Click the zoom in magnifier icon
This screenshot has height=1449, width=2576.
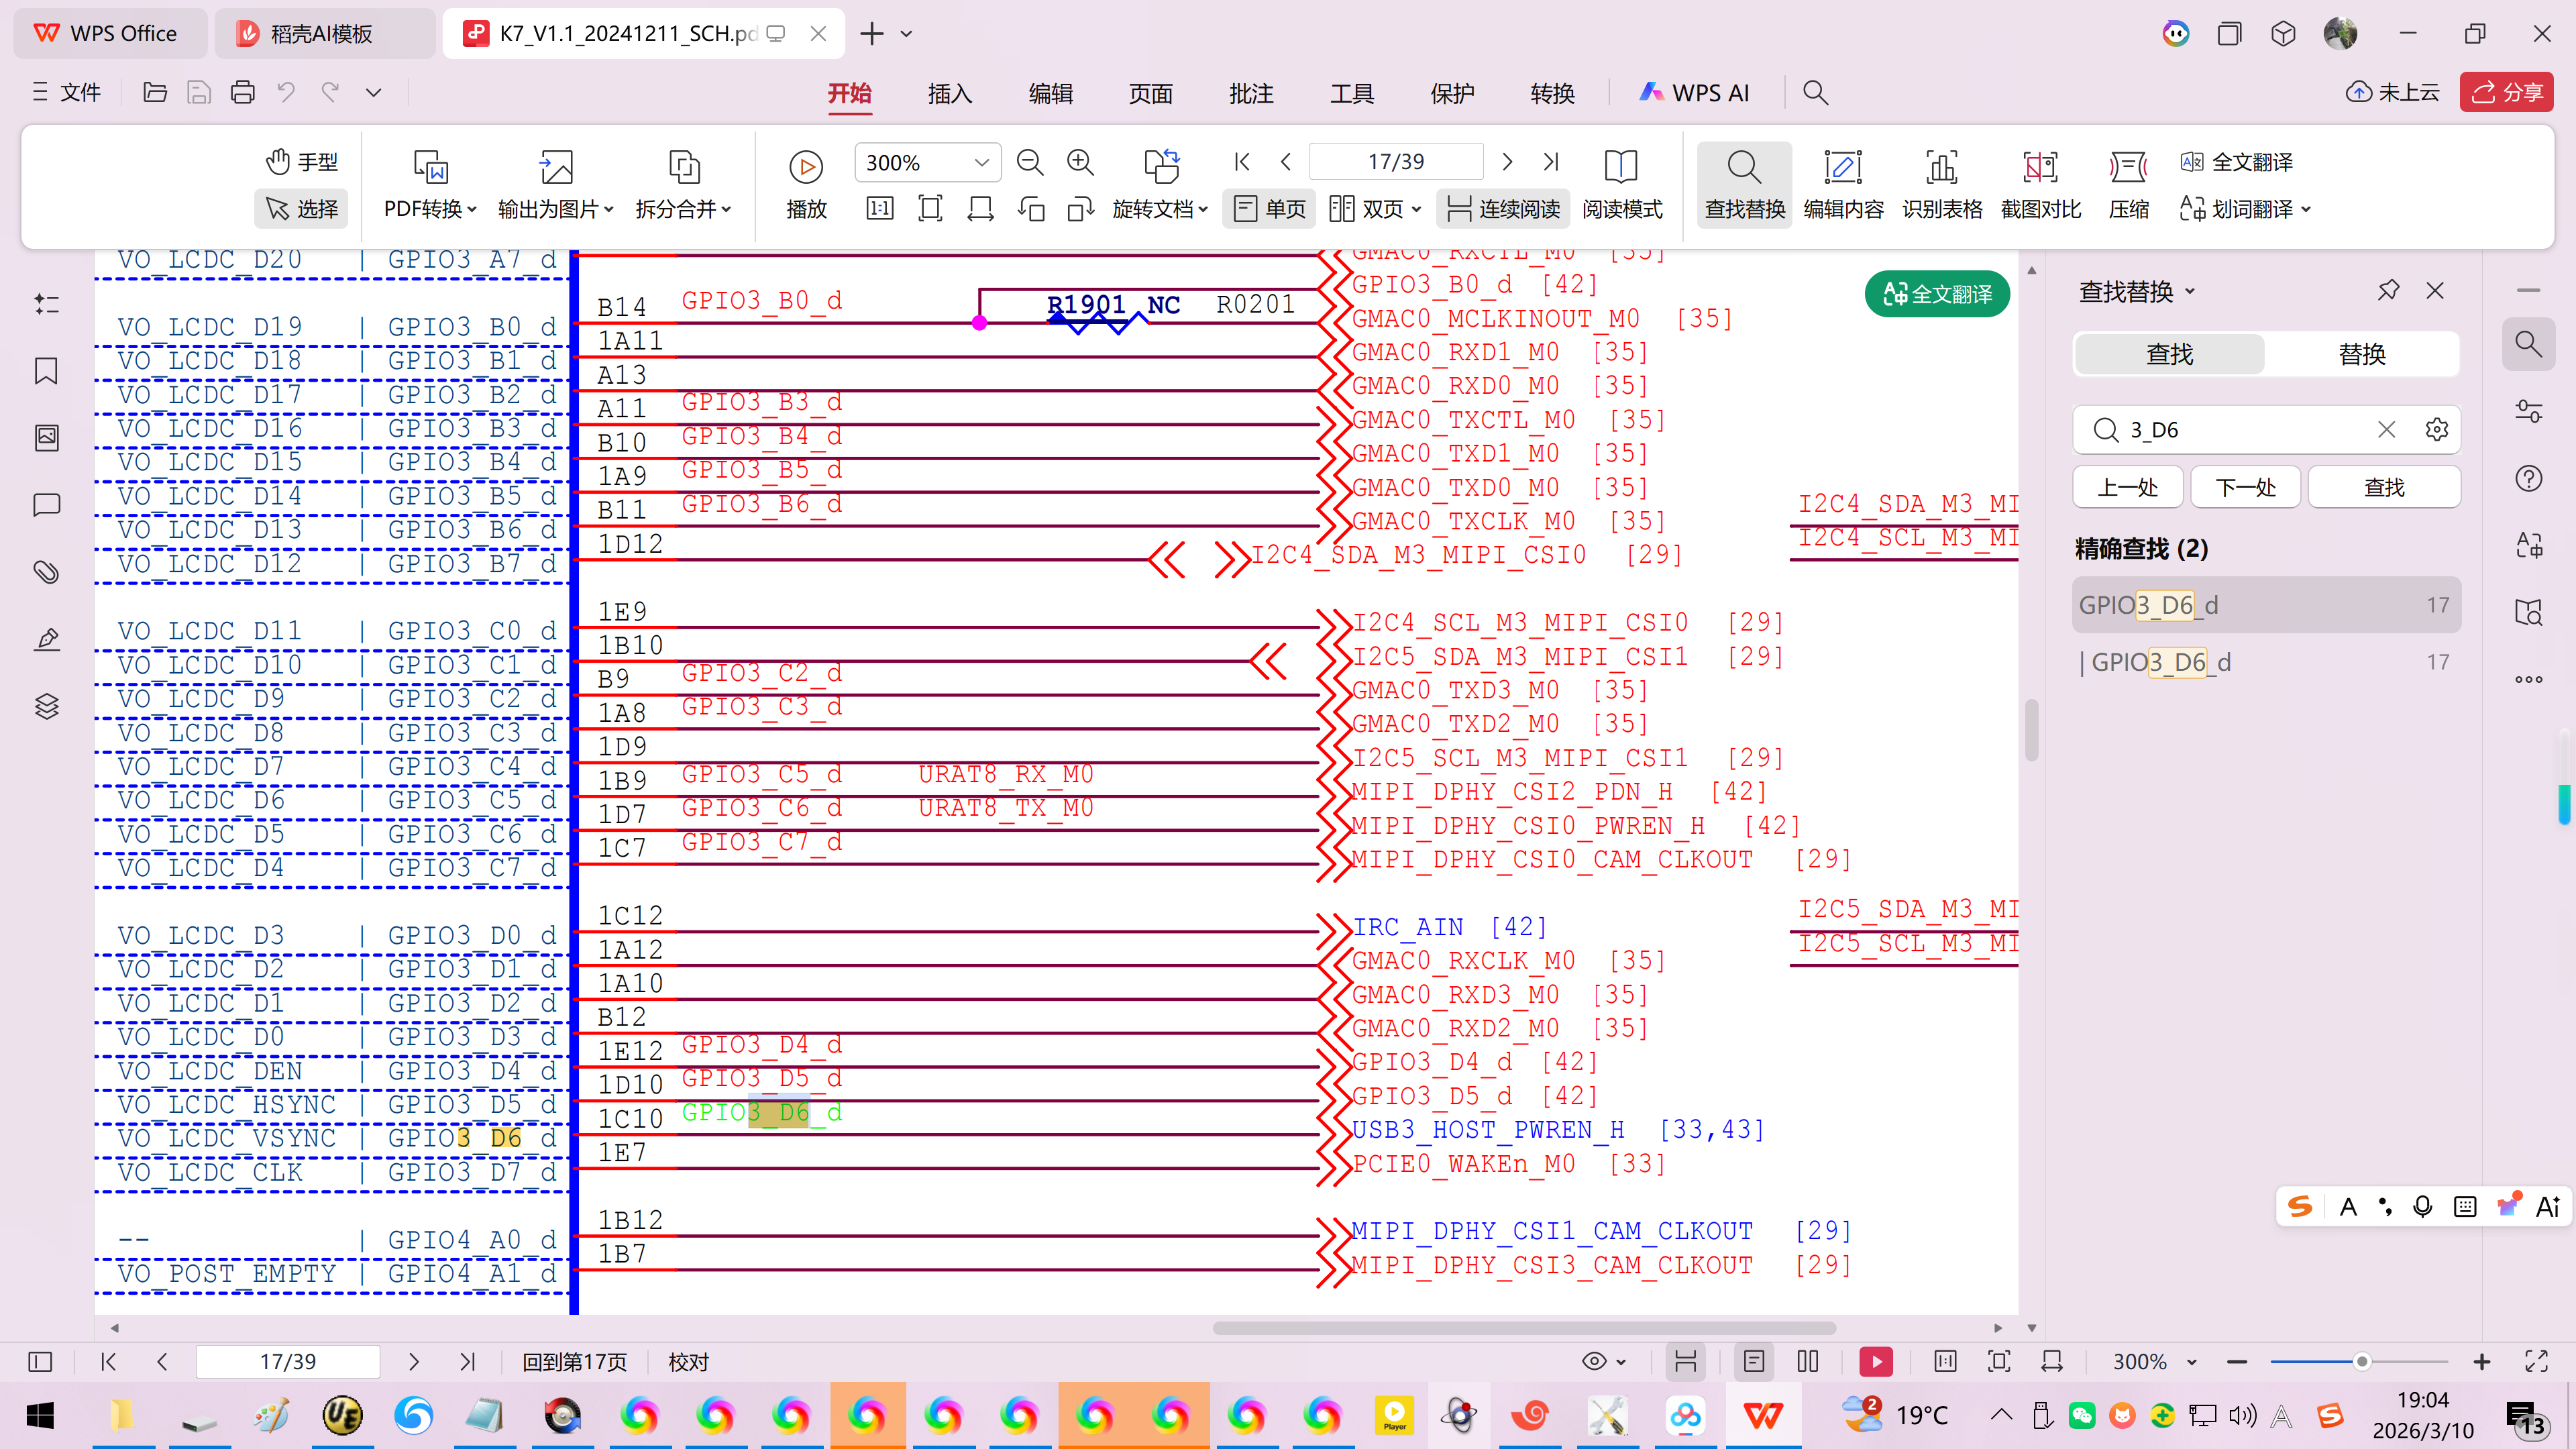(1080, 162)
